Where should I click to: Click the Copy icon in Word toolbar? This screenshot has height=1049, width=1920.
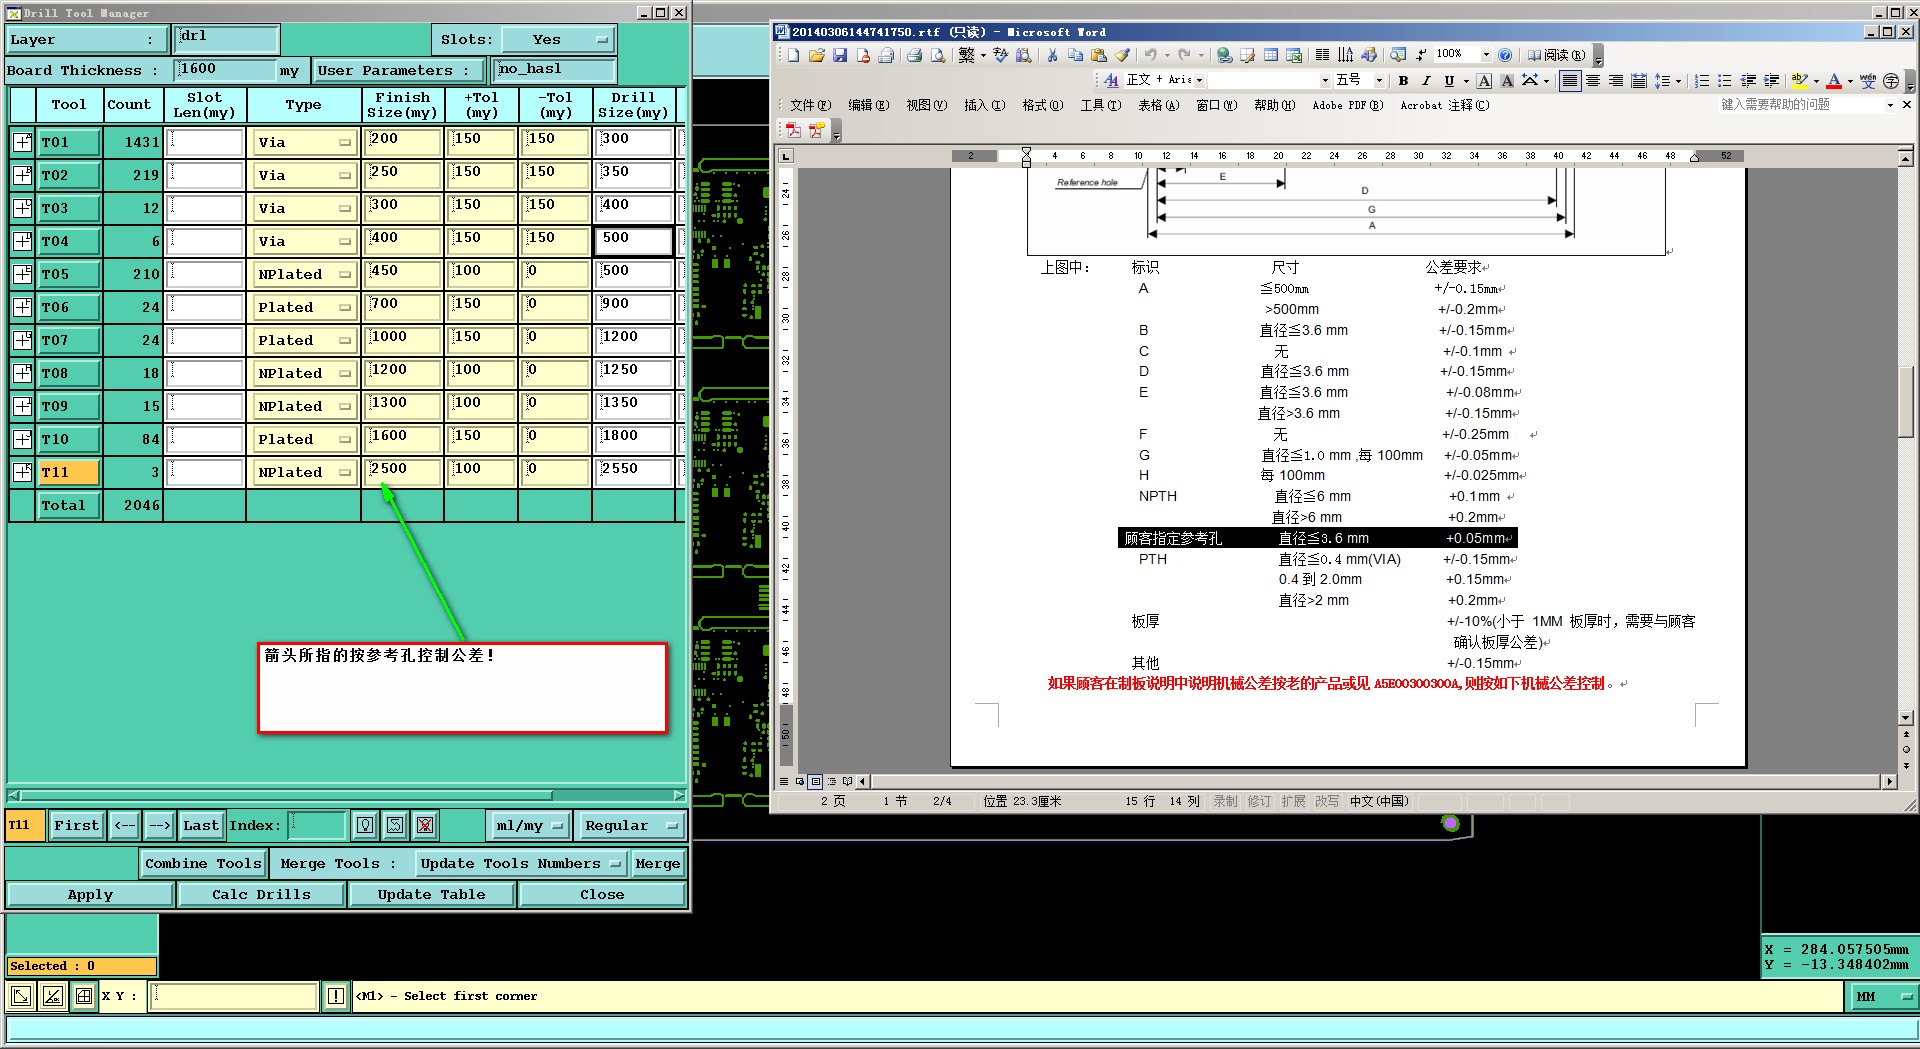click(x=1076, y=55)
